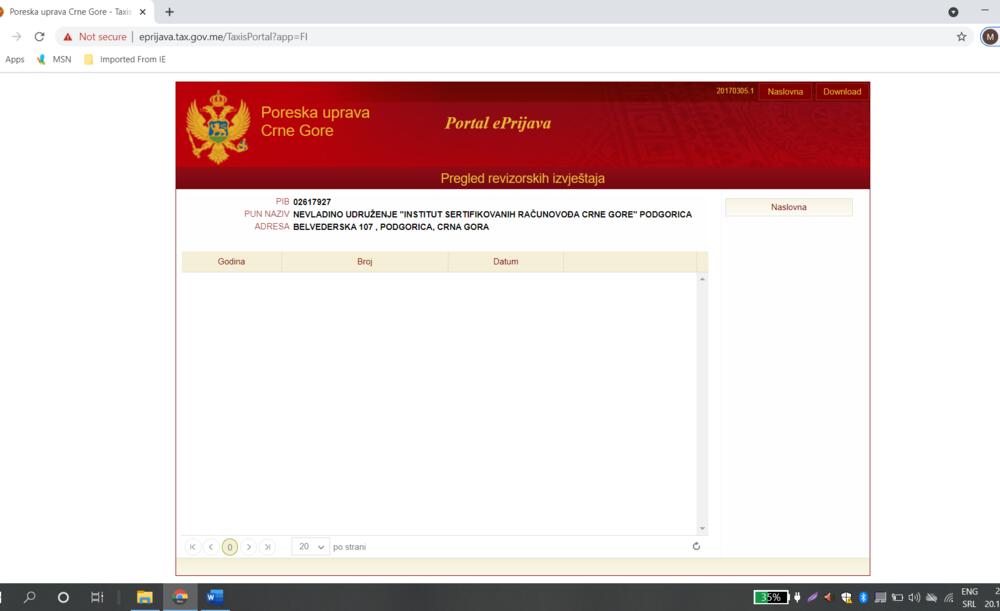Open the Imported From IE bookmark folder

(125, 59)
